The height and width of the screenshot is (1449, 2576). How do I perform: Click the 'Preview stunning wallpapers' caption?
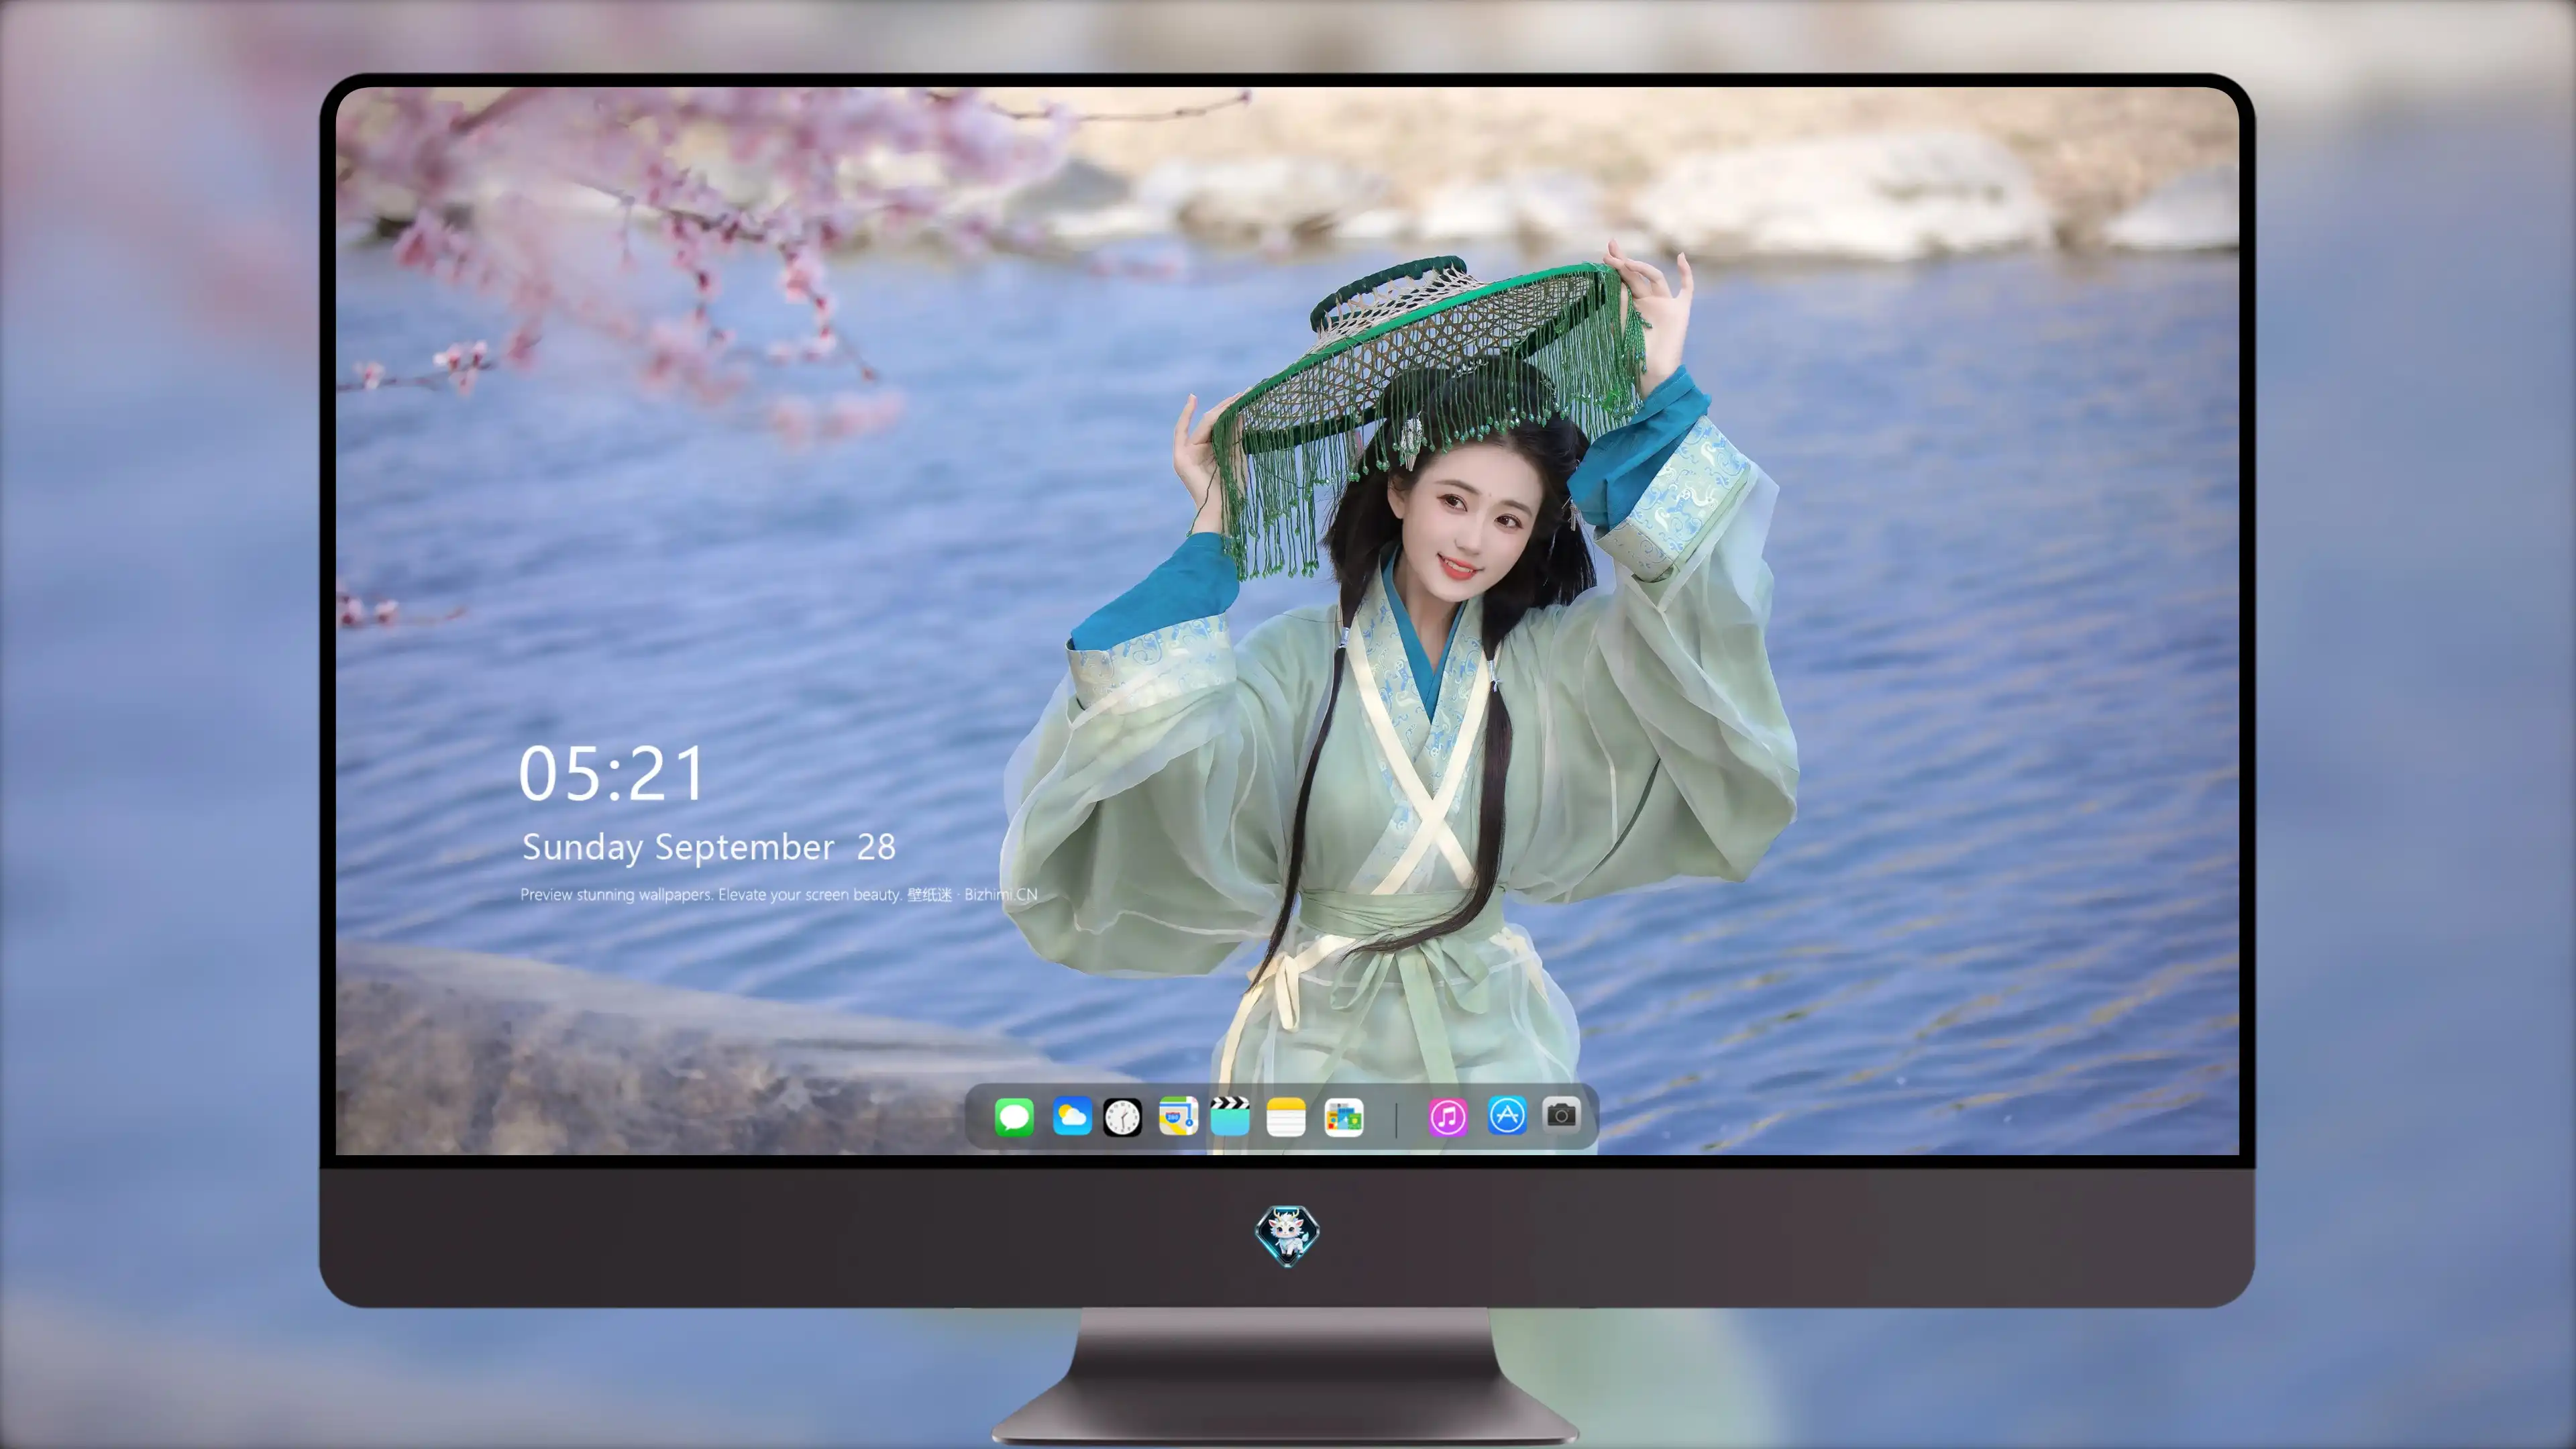[x=779, y=894]
